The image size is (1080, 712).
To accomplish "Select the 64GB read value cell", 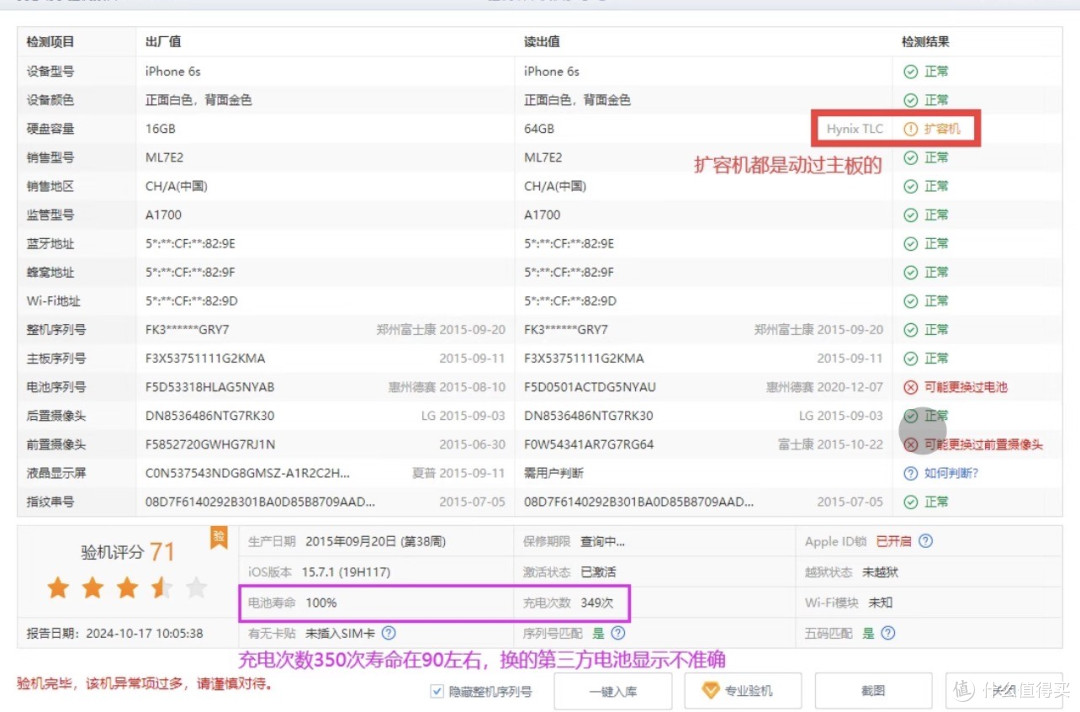I will click(539, 129).
